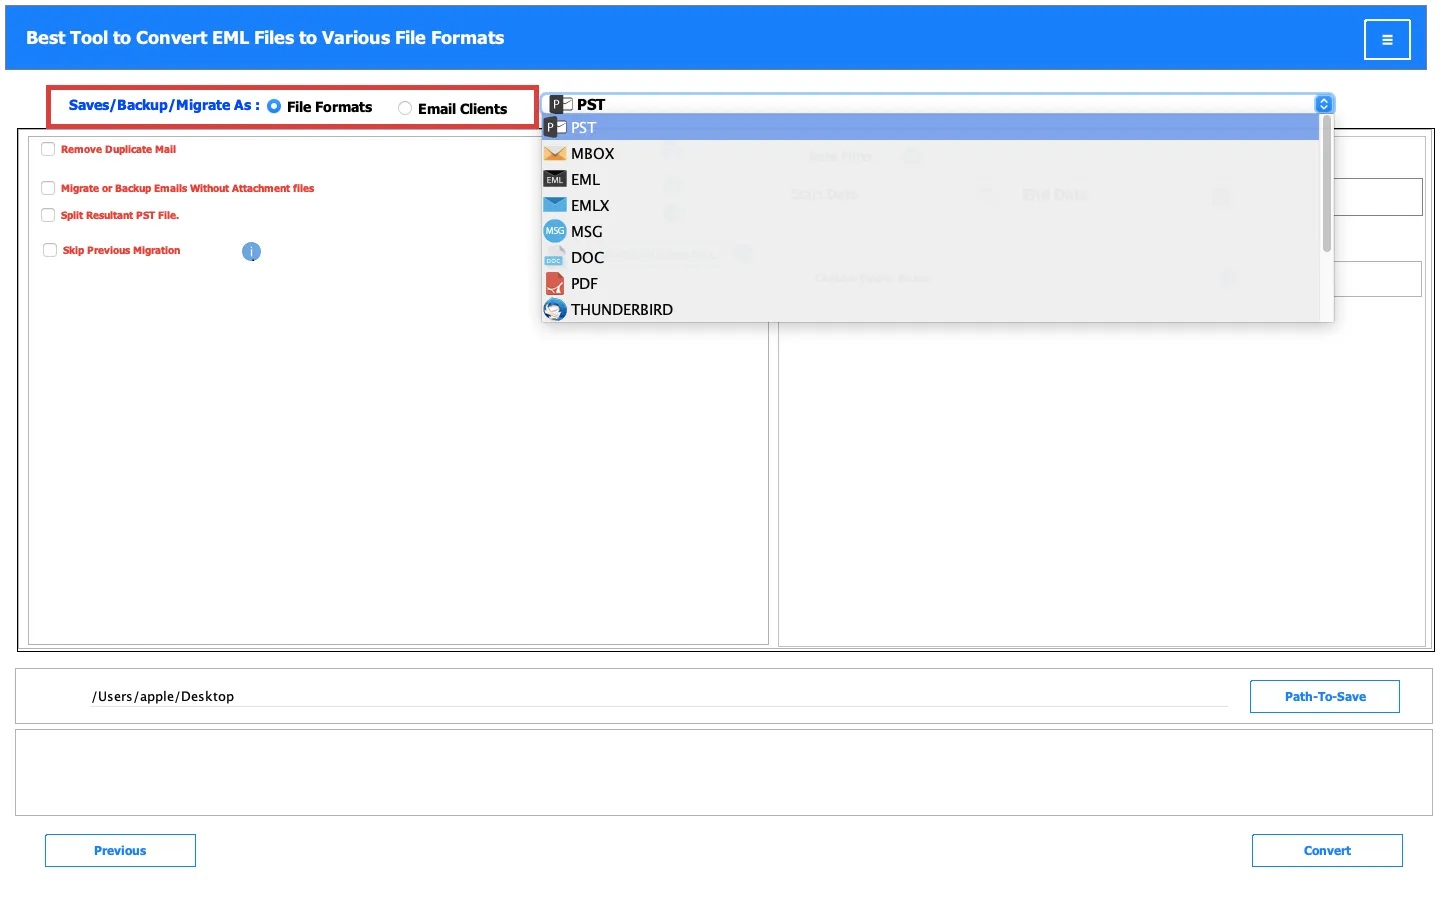Choose PDF format option

point(931,284)
